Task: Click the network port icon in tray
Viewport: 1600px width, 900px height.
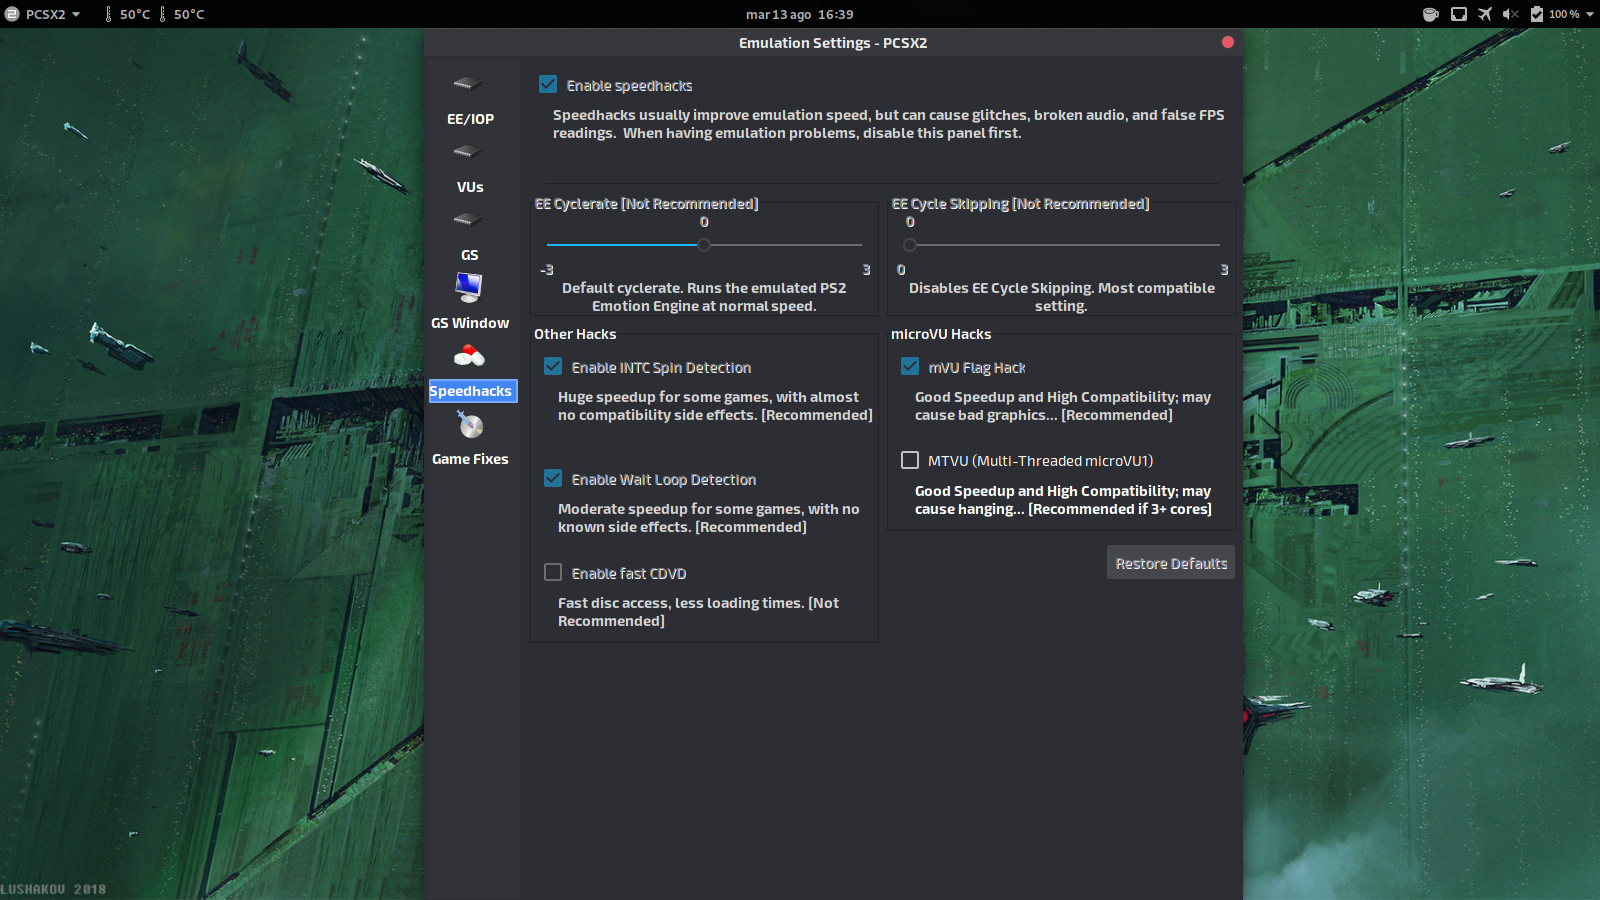Action: click(x=1459, y=14)
